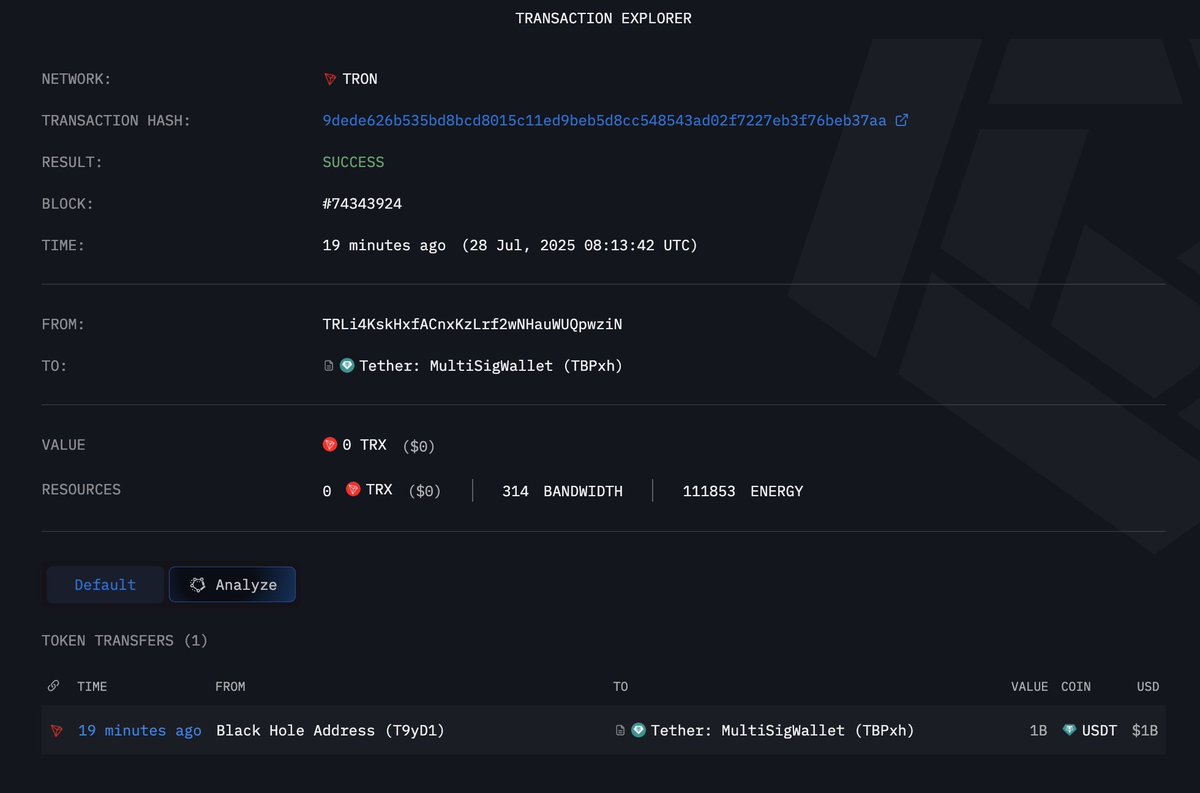Click the 19 minutes ago timestamp link
The image size is (1200, 793).
pyautogui.click(x=139, y=730)
